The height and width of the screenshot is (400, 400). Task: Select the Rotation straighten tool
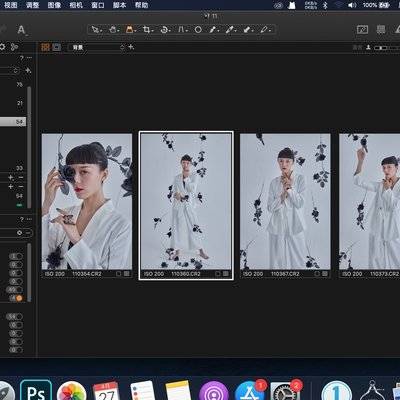(x=164, y=30)
